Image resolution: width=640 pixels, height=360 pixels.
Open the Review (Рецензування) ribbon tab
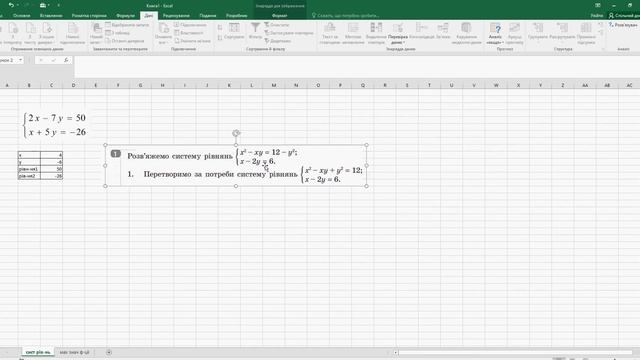click(176, 16)
